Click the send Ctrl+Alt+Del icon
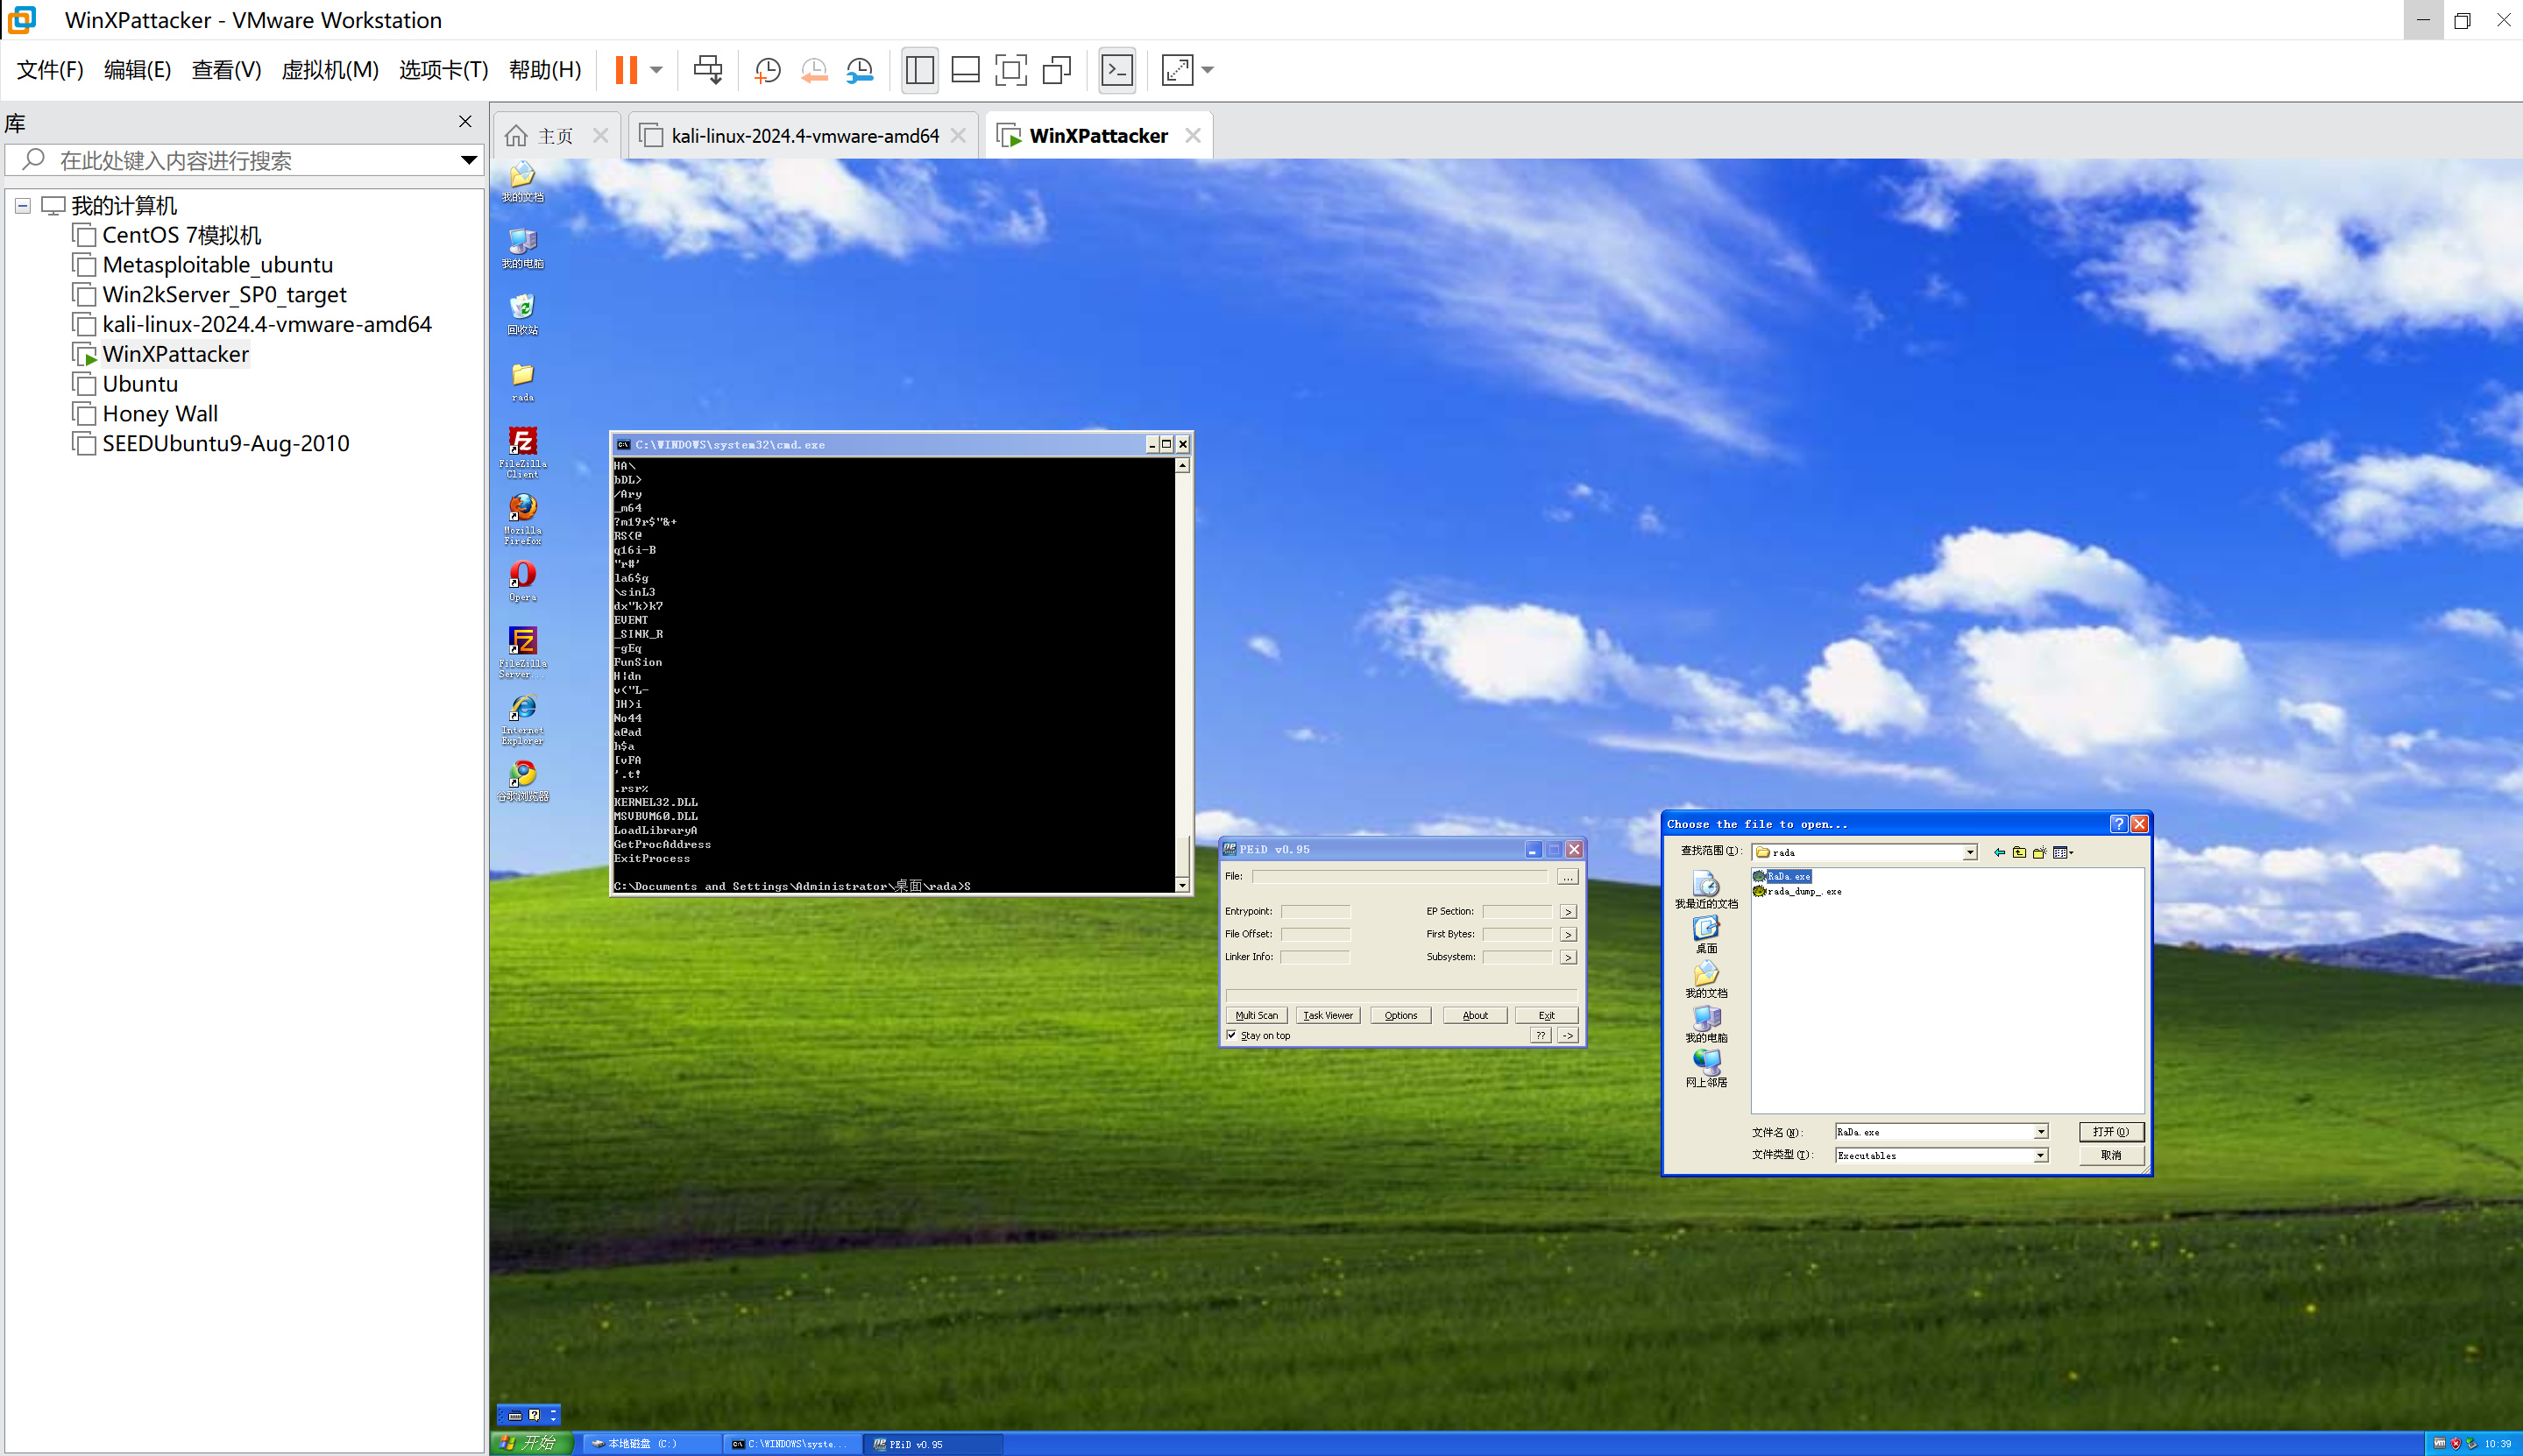 click(x=708, y=70)
